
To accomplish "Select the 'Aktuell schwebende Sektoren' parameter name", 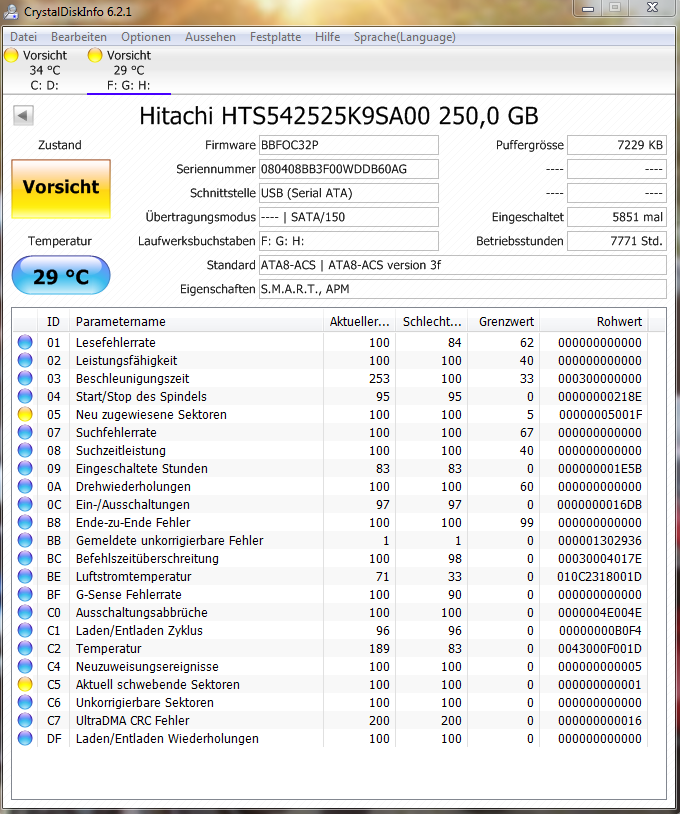I will click(158, 684).
